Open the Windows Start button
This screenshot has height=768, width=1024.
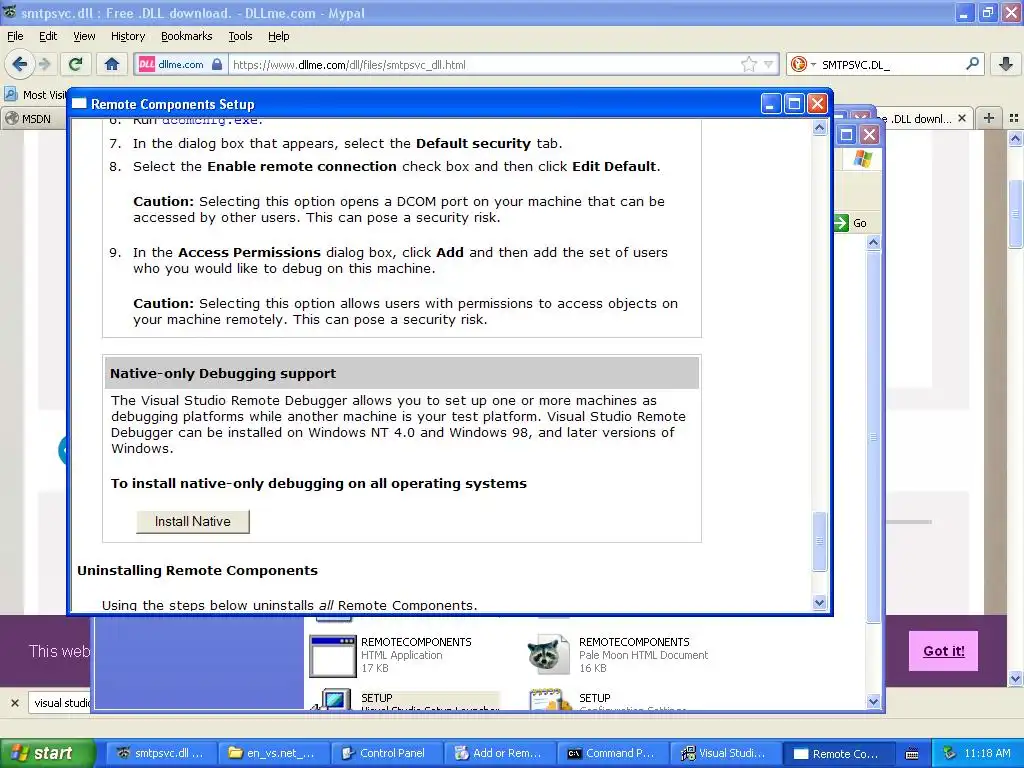[48, 753]
